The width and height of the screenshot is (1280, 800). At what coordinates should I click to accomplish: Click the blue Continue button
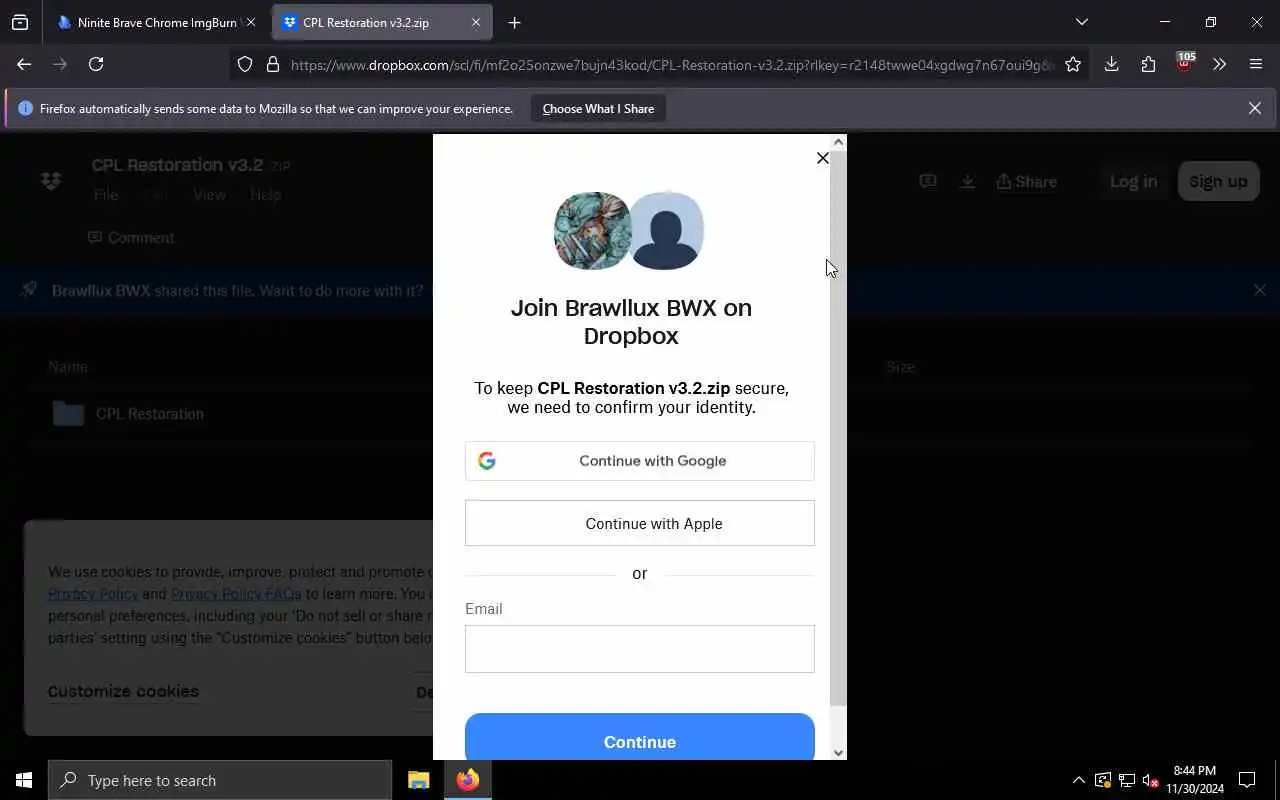[x=640, y=738]
